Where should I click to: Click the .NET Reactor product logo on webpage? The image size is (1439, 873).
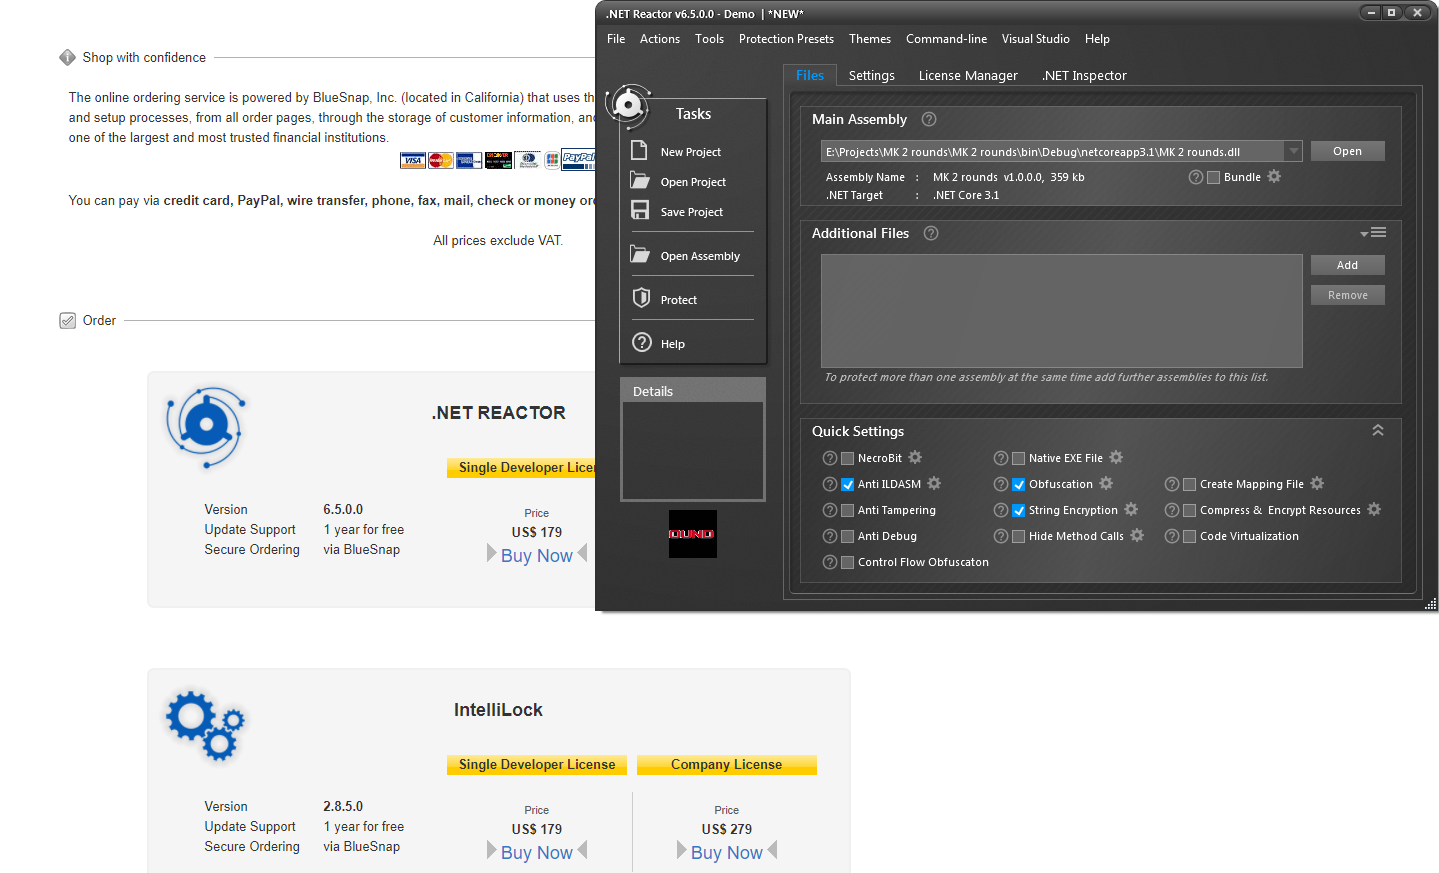[206, 426]
